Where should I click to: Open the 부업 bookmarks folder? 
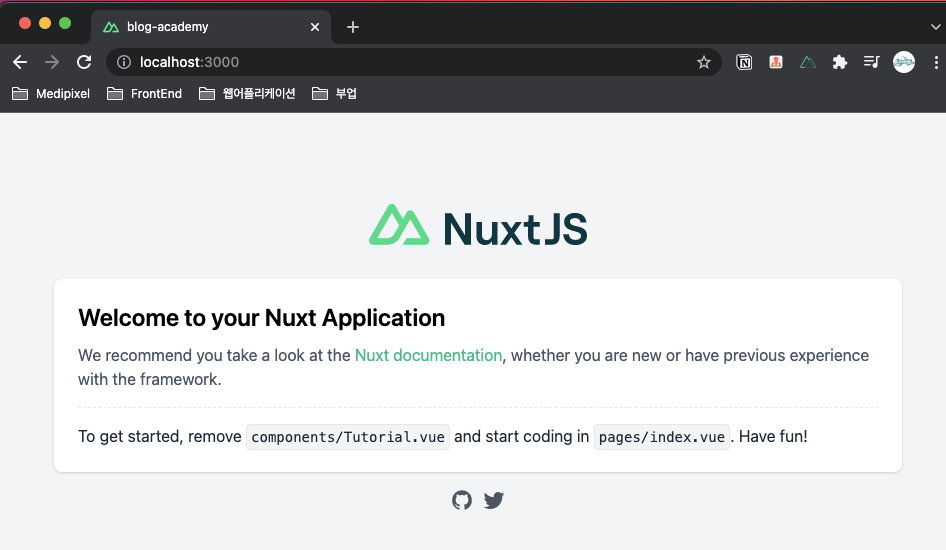click(334, 93)
